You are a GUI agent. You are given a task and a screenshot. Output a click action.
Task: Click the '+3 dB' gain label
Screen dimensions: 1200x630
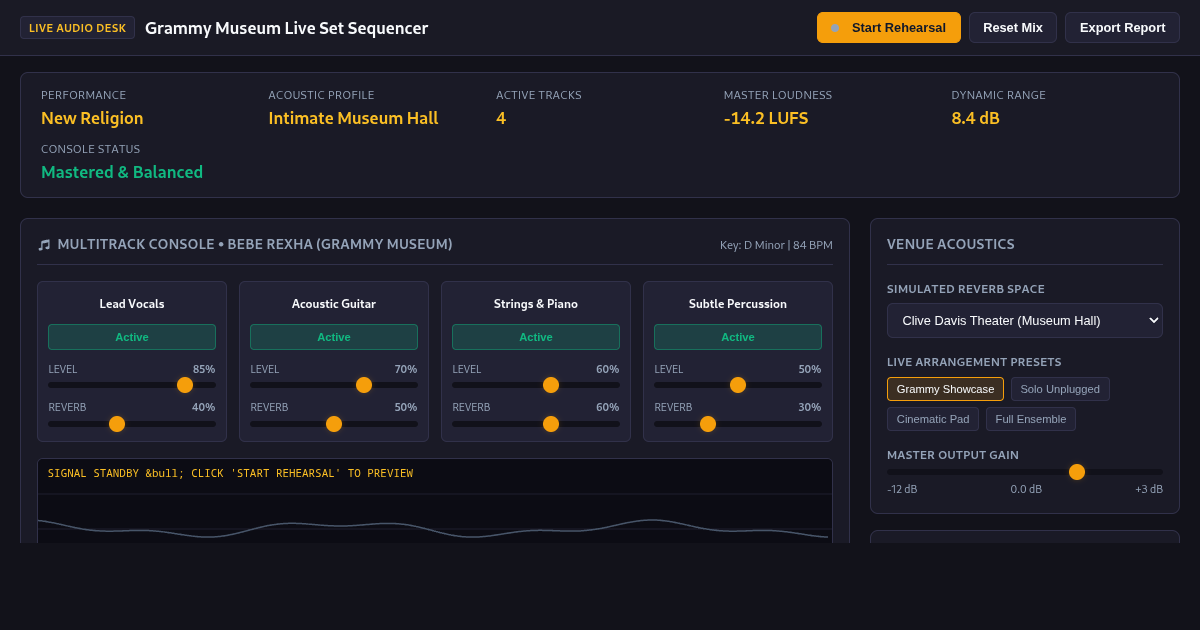1149,489
